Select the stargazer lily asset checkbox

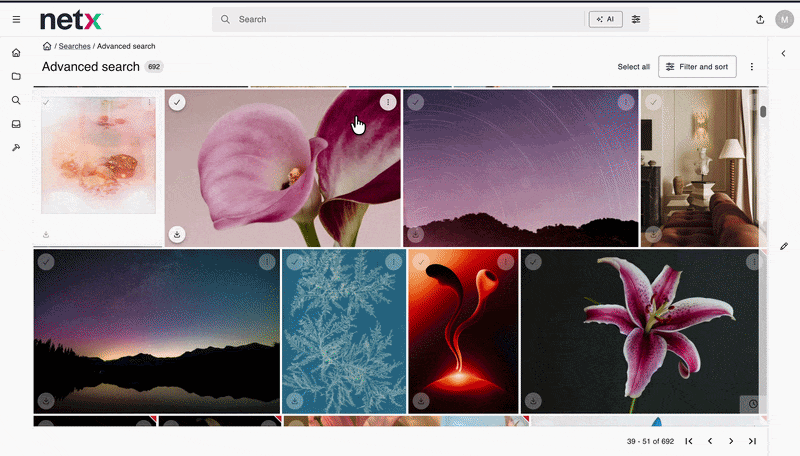[x=533, y=262]
